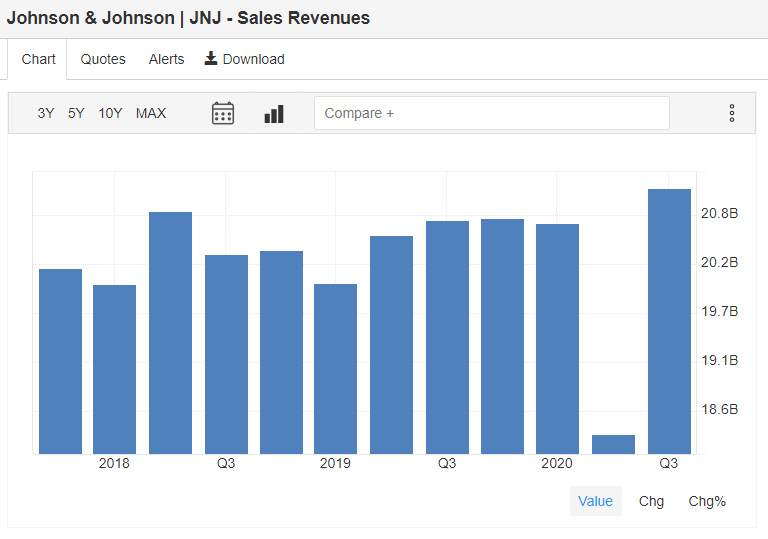768x539 pixels.
Task: Select the 5Y time range
Action: coord(76,113)
